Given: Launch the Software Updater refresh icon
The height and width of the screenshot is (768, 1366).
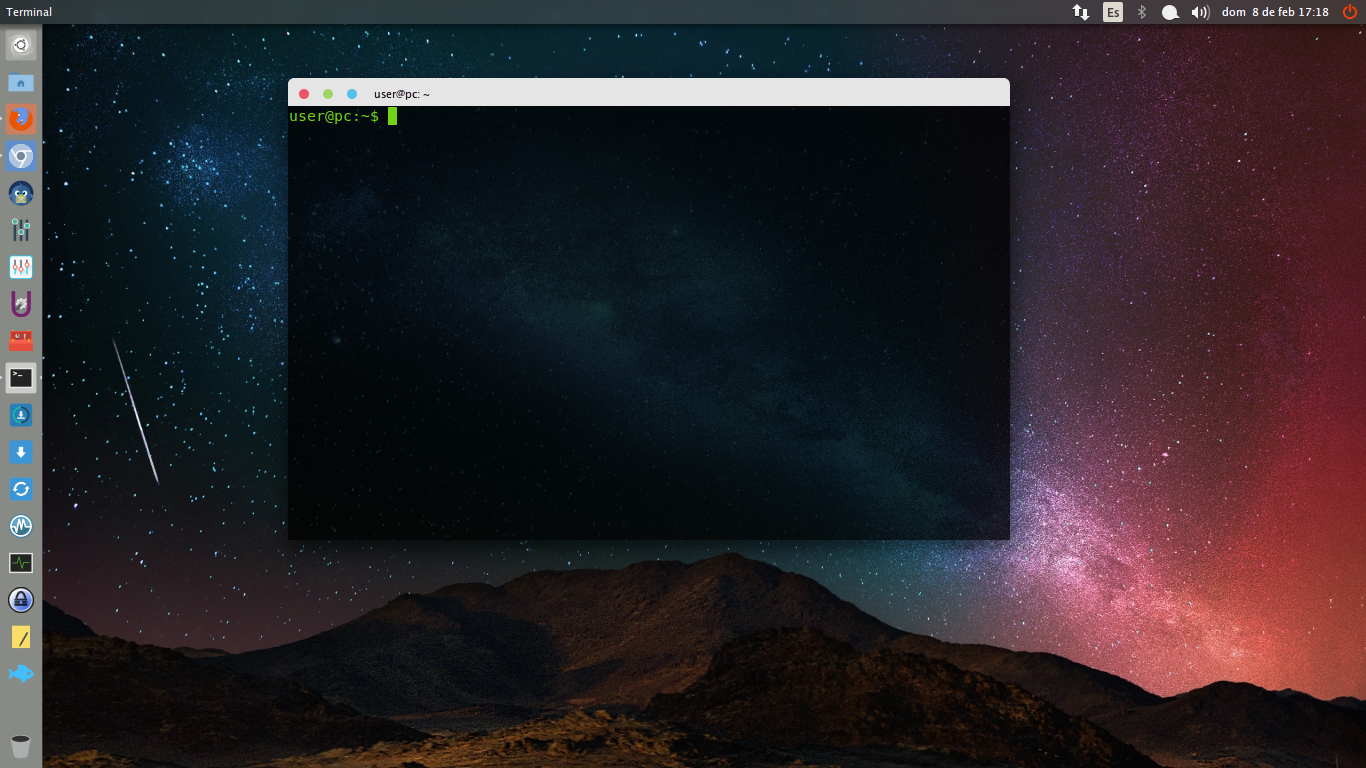Looking at the screenshot, I should [x=21, y=489].
